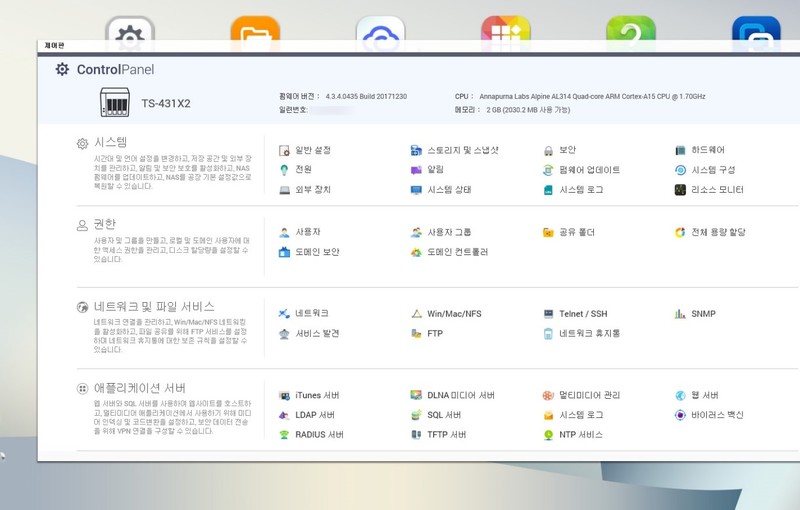Open the 하드웨어 icon
The width and height of the screenshot is (800, 510).
[680, 150]
